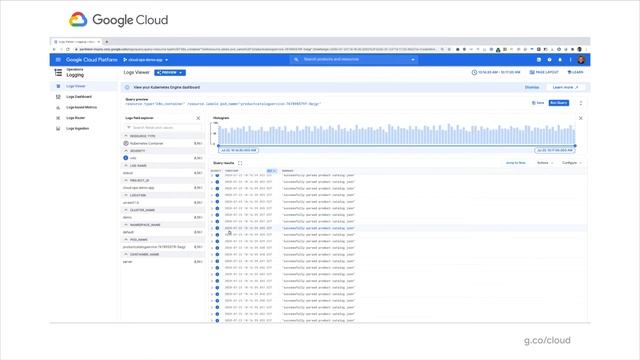Click the Logs-based Metrics sidebar icon
This screenshot has width=640, height=360.
pos(58,107)
